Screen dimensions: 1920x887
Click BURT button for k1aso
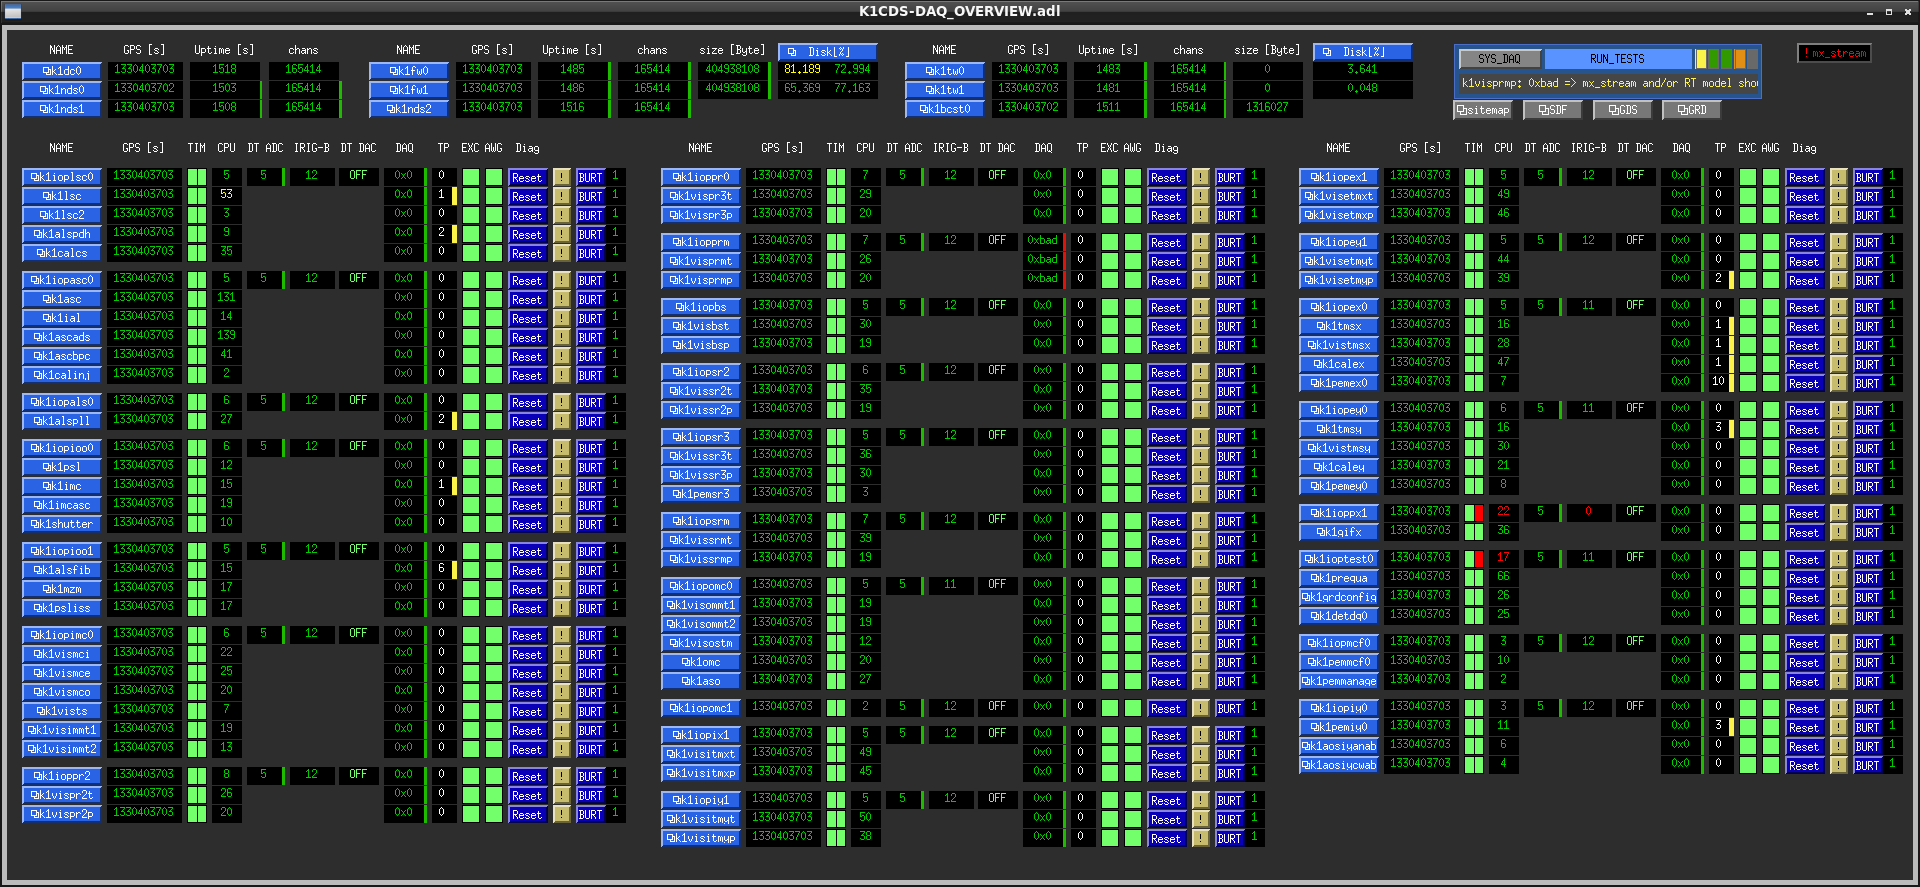[x=1230, y=681]
